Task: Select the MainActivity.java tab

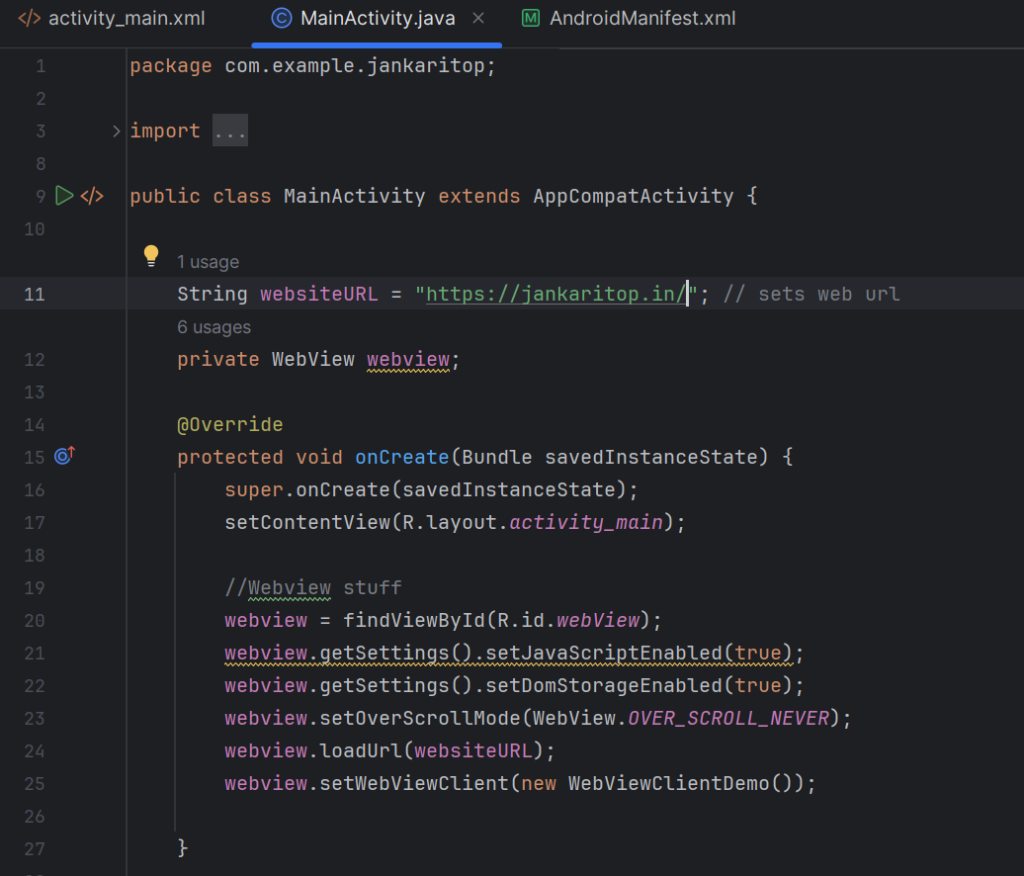Action: tap(377, 18)
